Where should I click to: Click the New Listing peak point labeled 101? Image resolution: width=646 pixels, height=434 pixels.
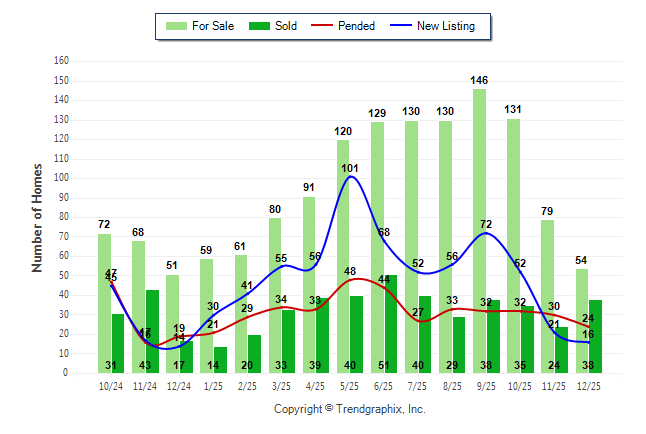(350, 176)
